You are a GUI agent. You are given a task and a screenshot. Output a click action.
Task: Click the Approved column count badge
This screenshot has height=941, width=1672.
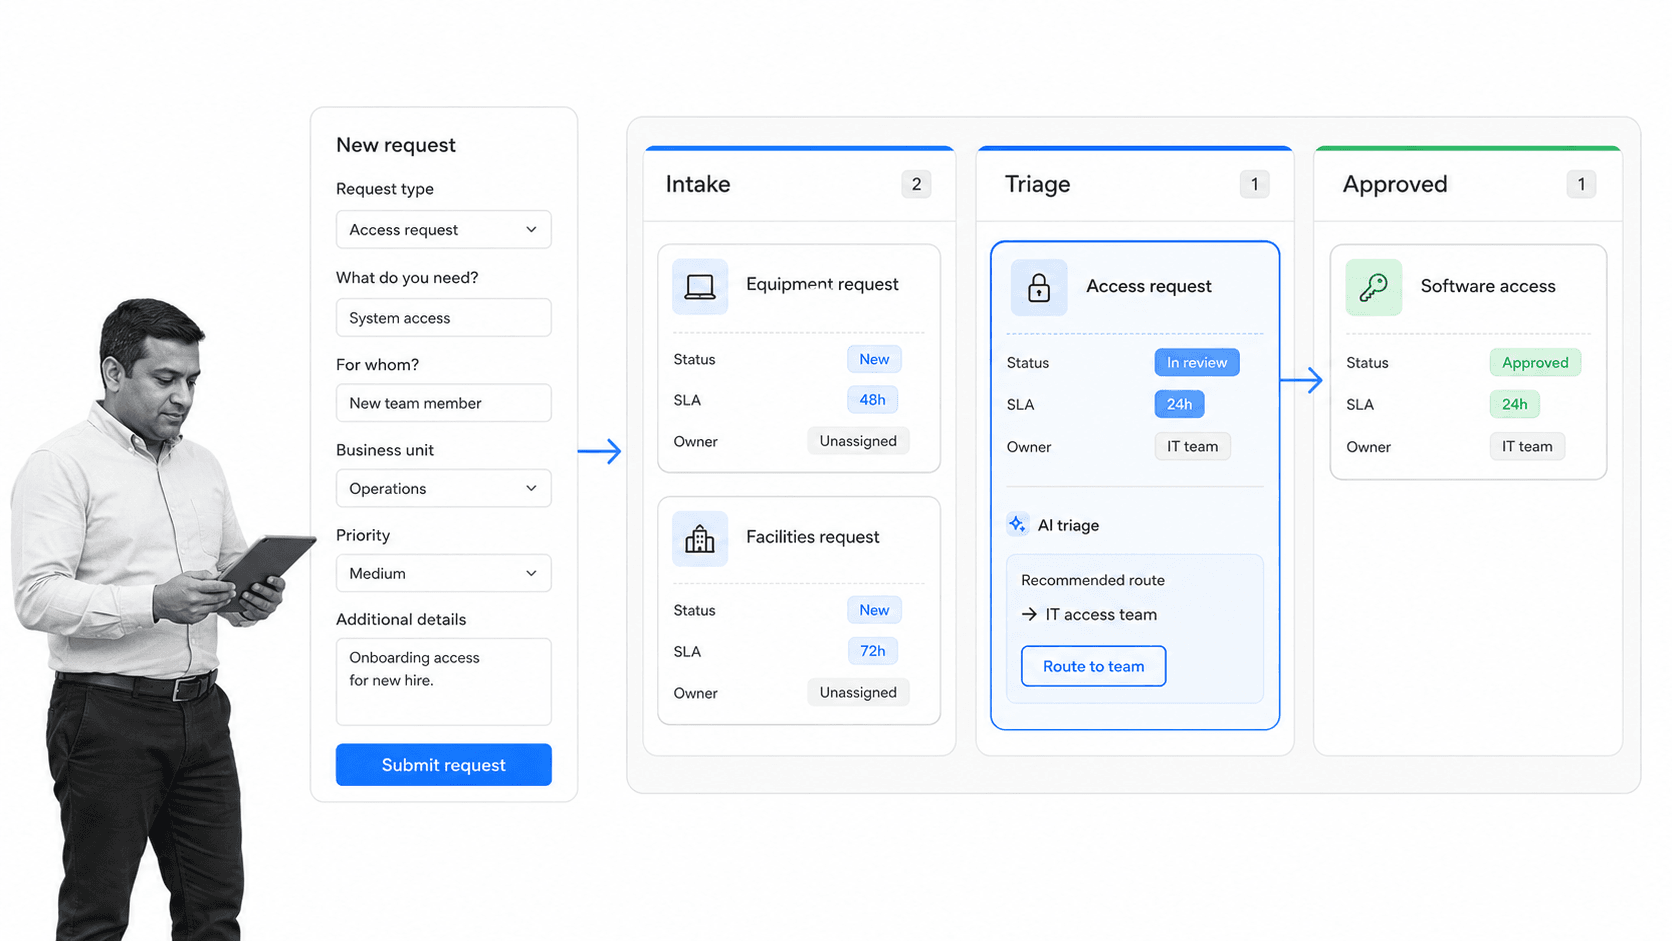[1581, 184]
